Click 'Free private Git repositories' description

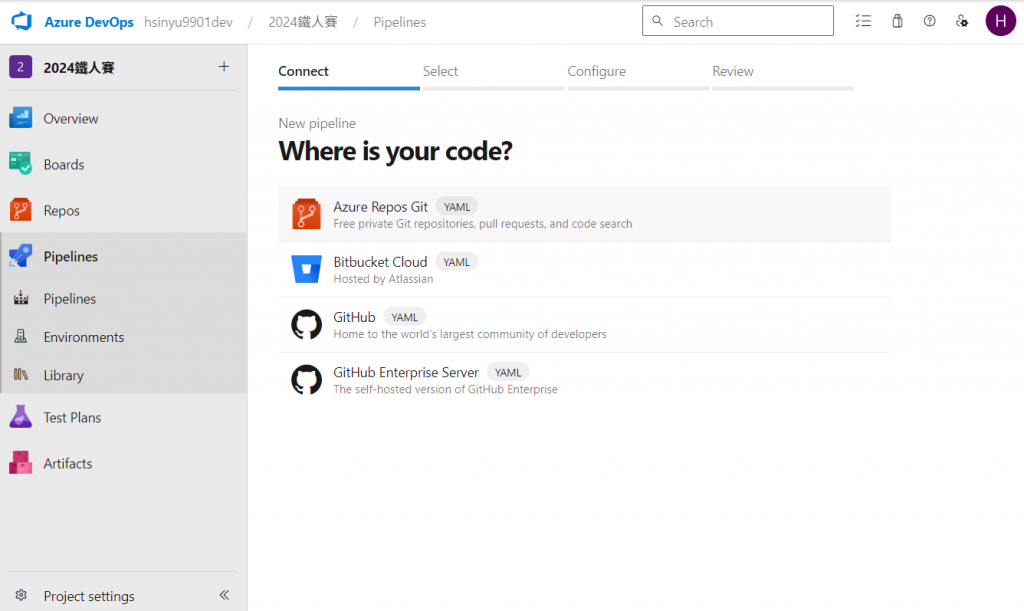pos(483,224)
